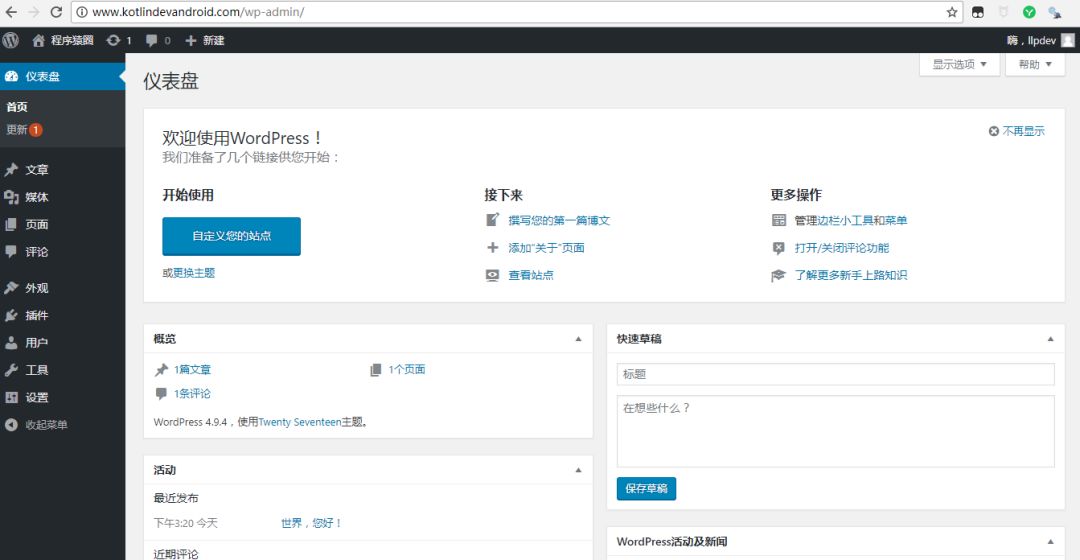Screen dimensions: 1080x560
Task: Open the 程序猿圈 site home icon
Action: [39, 41]
